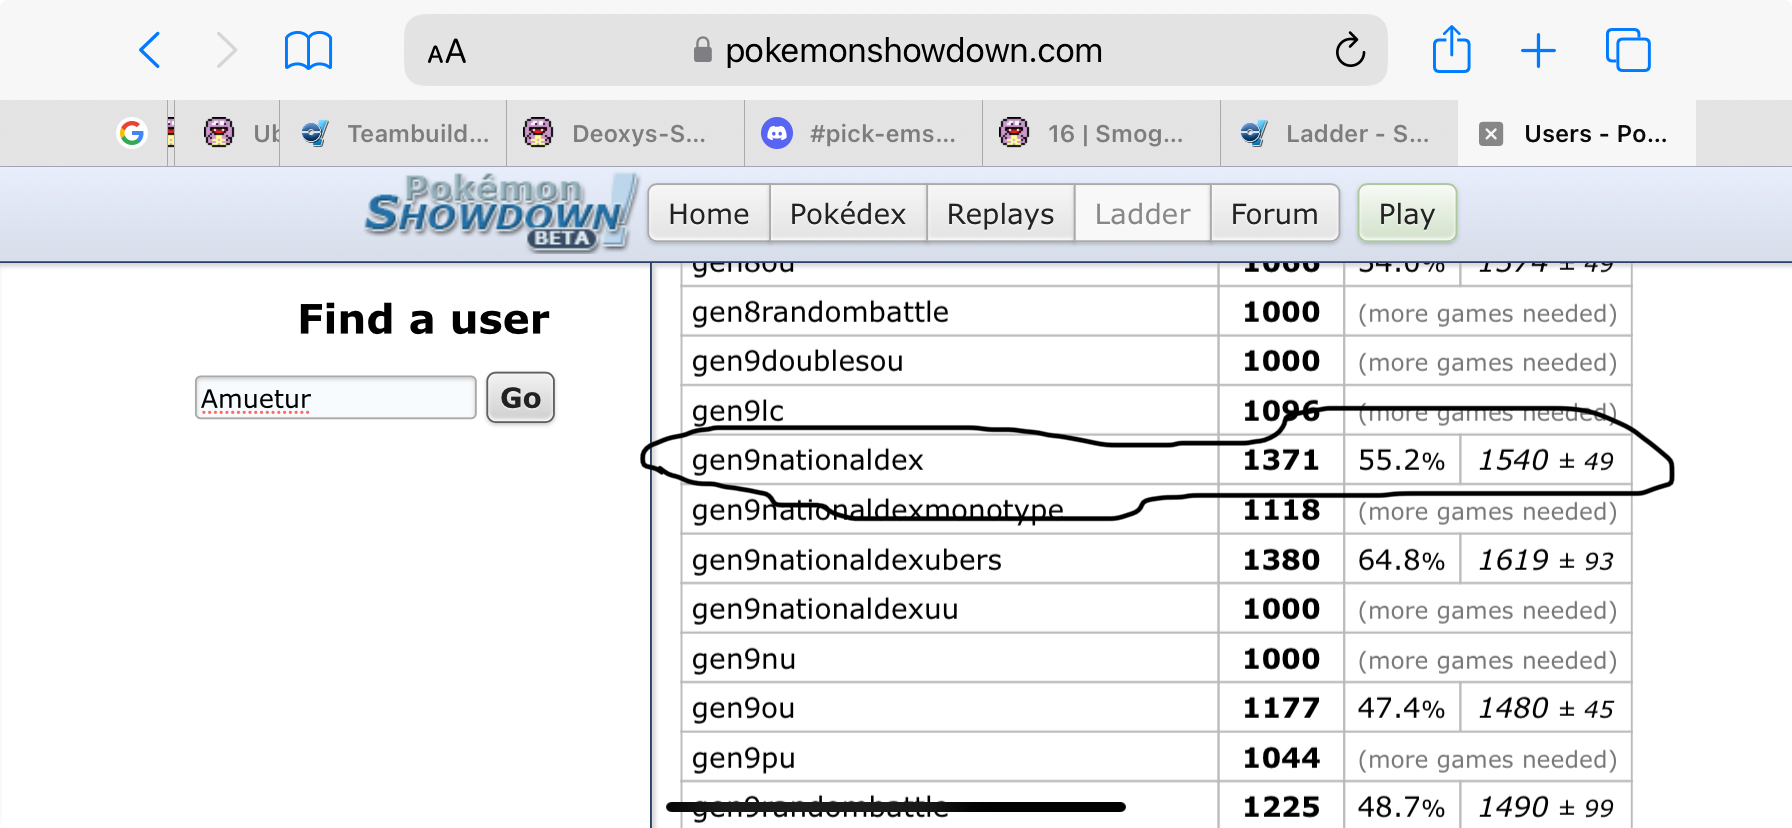
Task: Click the 1371 Elo value
Action: 1281,460
